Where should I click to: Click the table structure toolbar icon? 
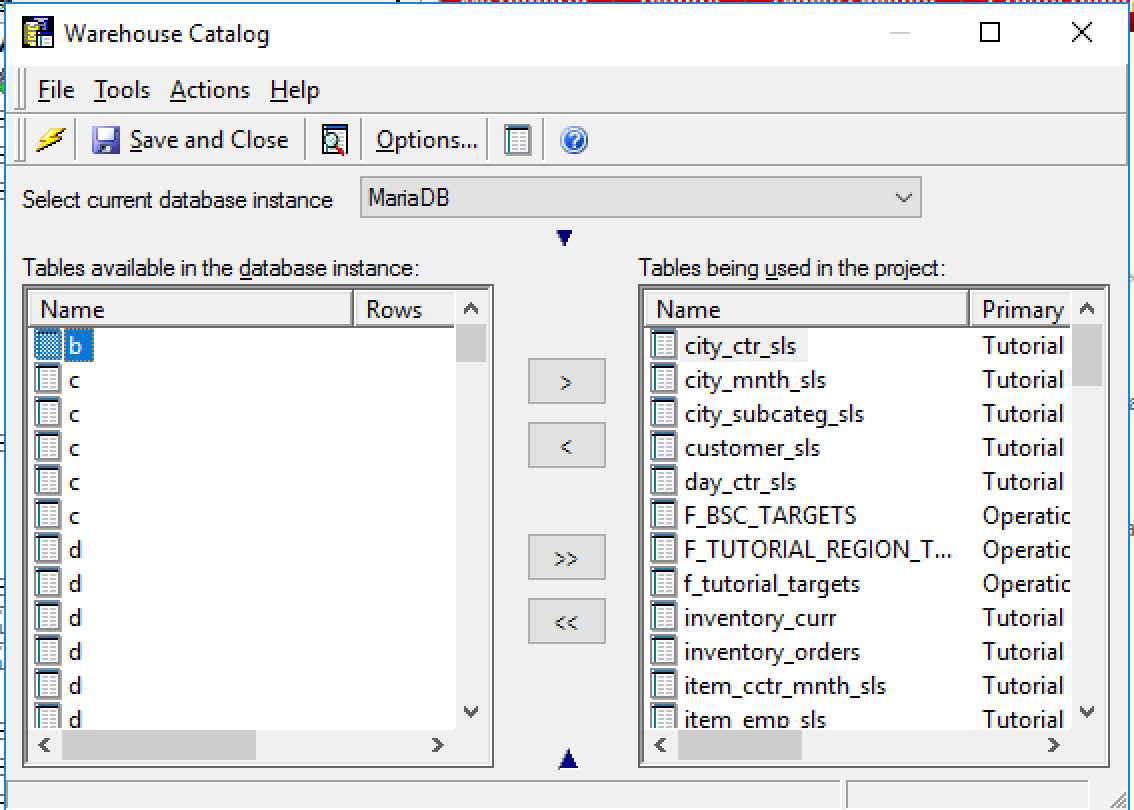[516, 139]
